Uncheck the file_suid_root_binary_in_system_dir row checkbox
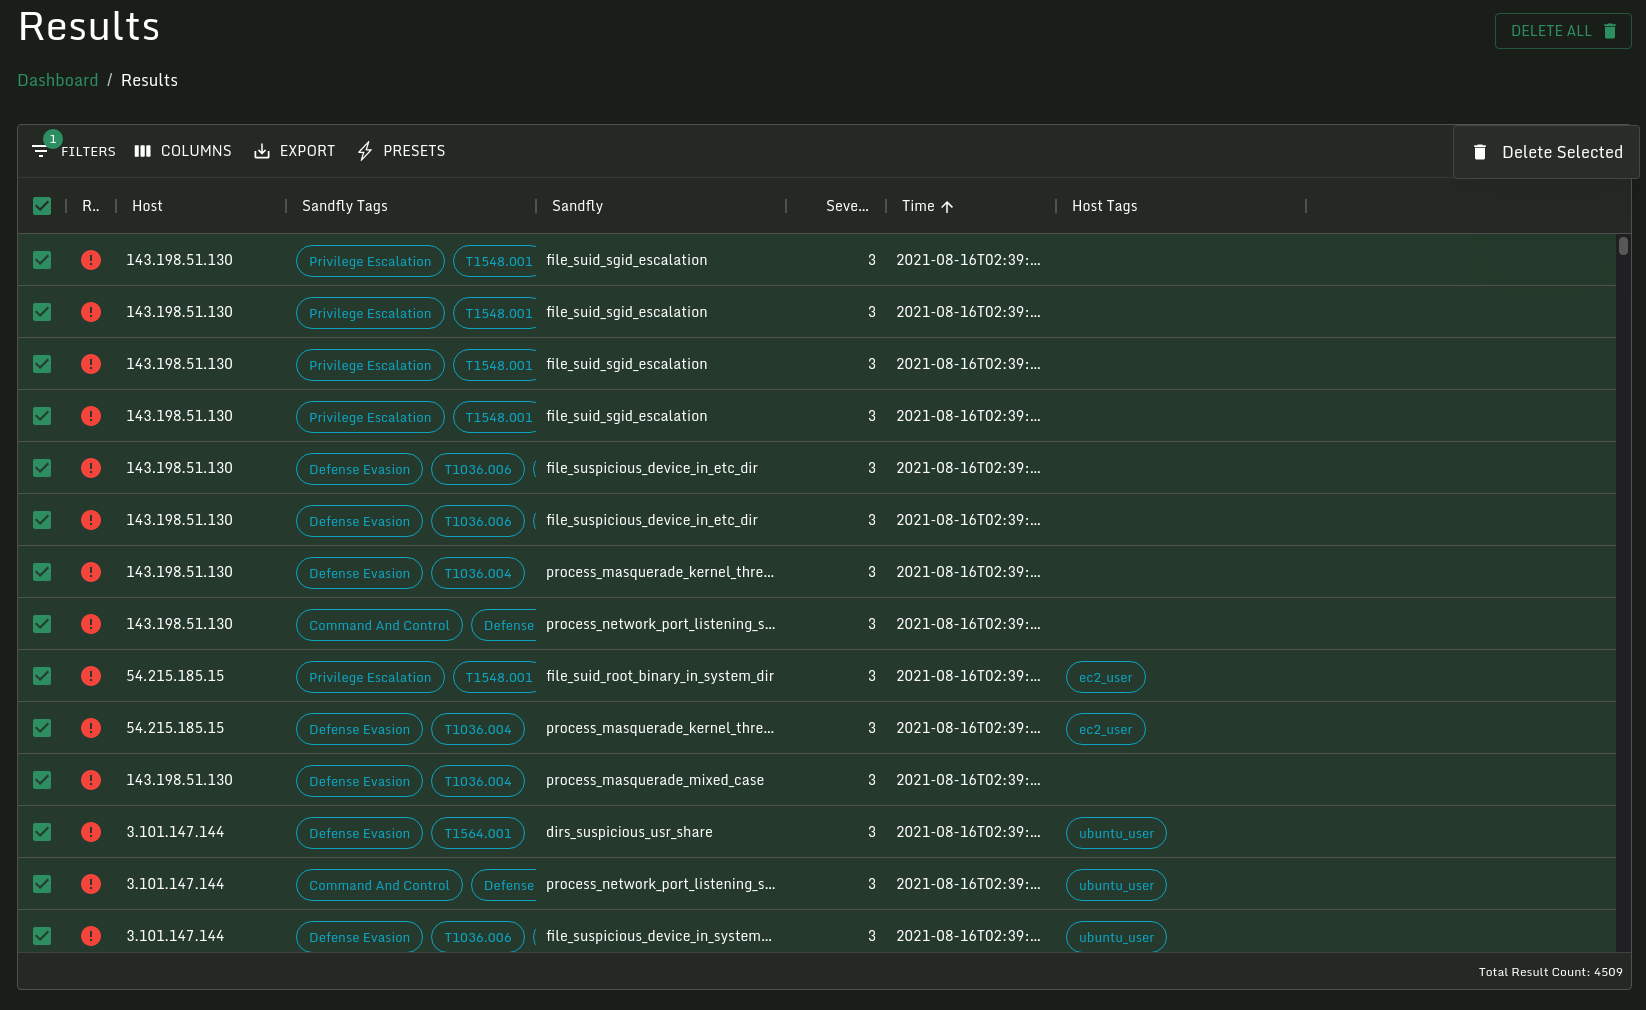The image size is (1646, 1010). 42,676
